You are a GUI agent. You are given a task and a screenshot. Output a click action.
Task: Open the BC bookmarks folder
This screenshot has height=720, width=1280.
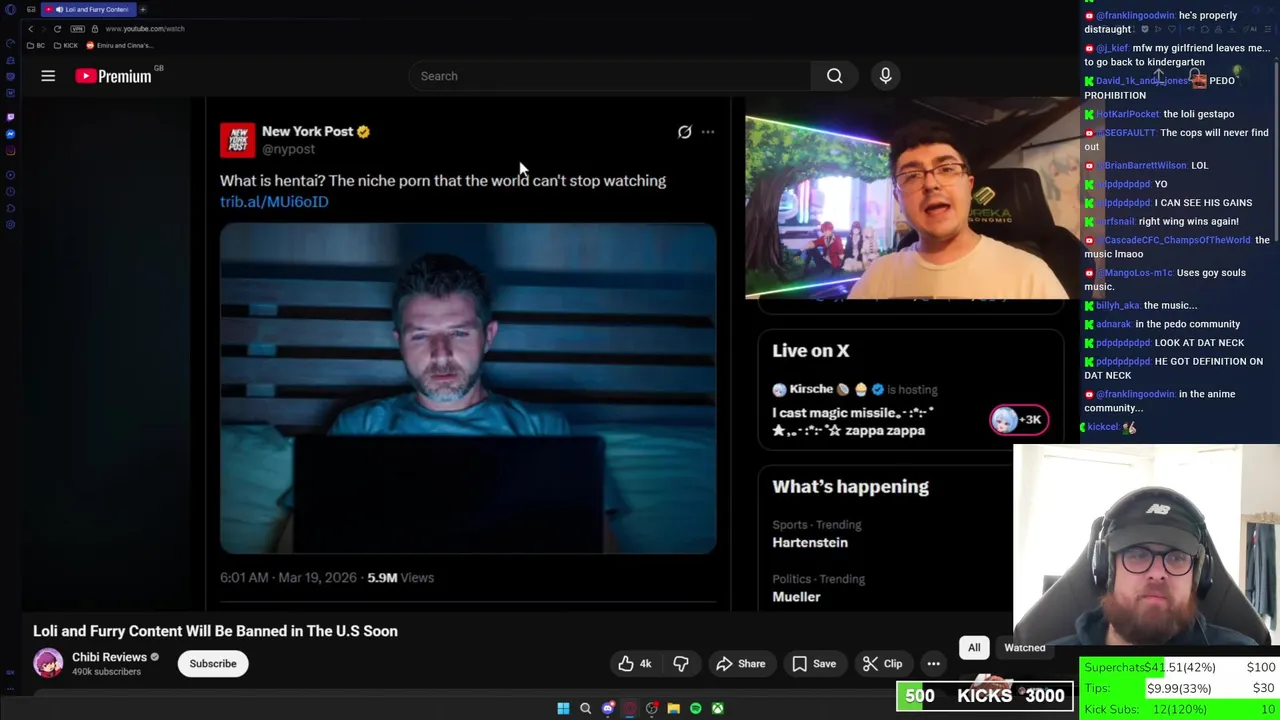point(36,45)
